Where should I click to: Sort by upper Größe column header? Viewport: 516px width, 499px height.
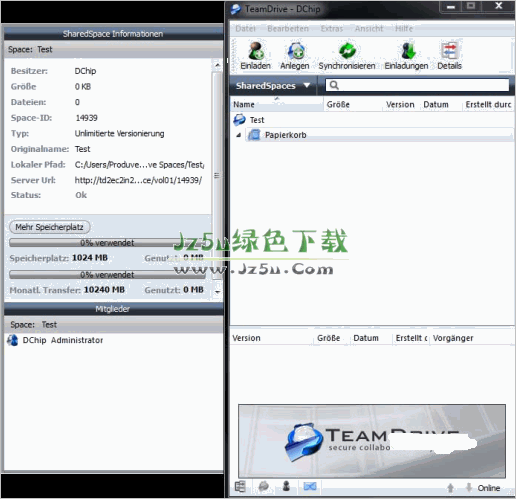click(x=353, y=104)
